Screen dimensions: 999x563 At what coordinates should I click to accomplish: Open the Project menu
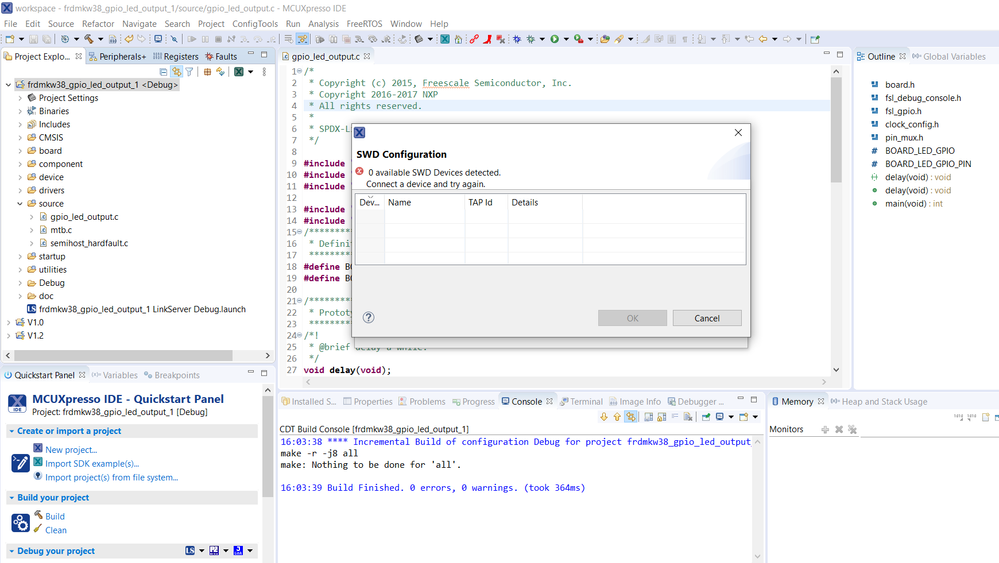(x=211, y=24)
